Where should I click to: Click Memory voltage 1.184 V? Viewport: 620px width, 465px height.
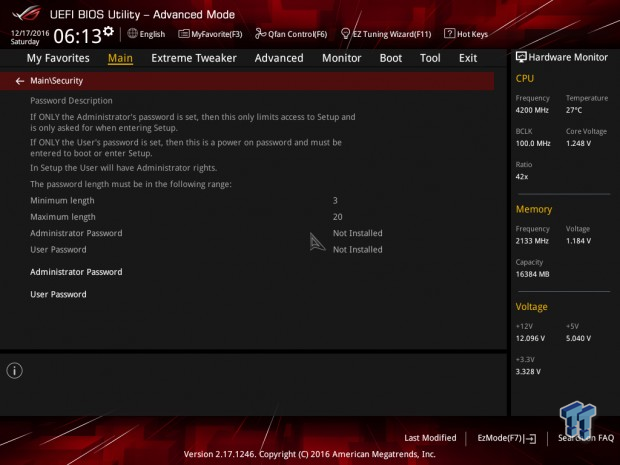coord(578,241)
